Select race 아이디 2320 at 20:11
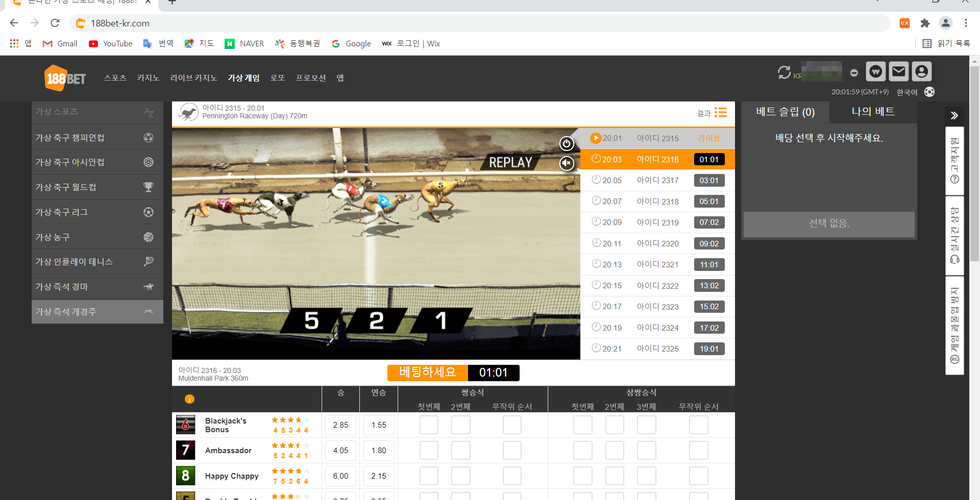The width and height of the screenshot is (980, 500). (x=658, y=244)
